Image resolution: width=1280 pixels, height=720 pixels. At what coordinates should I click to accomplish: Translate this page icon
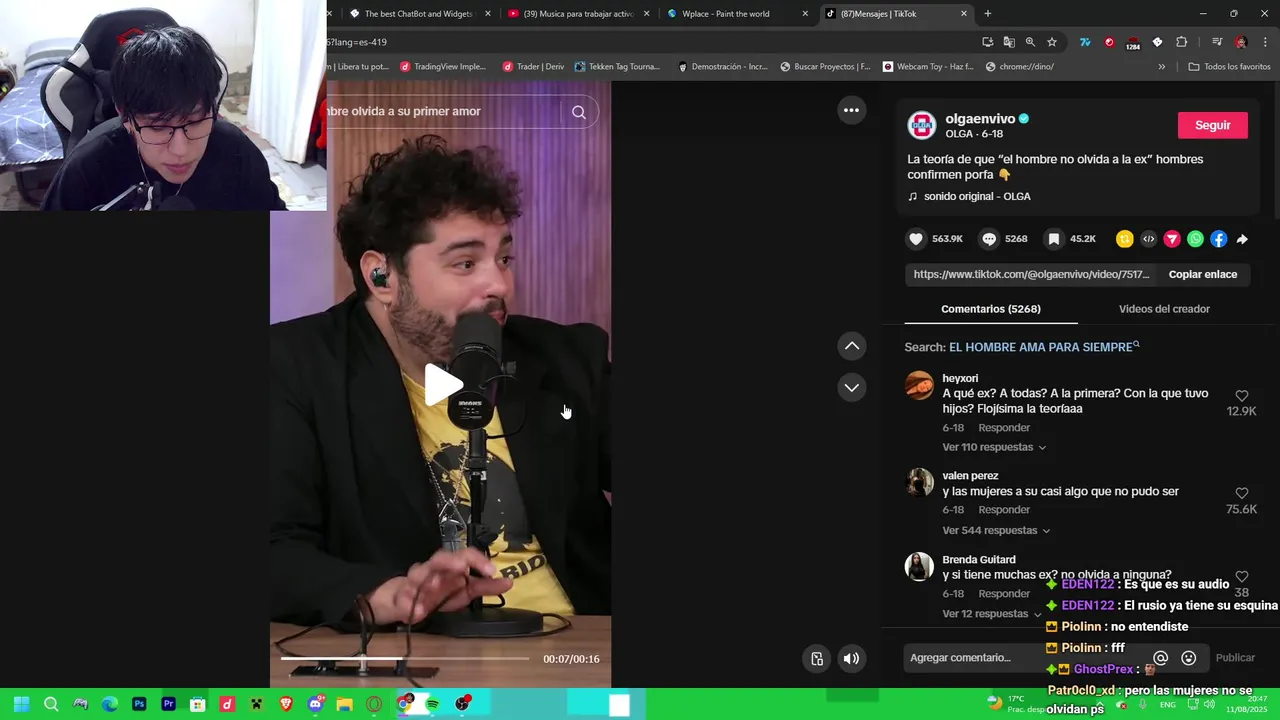pyautogui.click(x=1009, y=42)
